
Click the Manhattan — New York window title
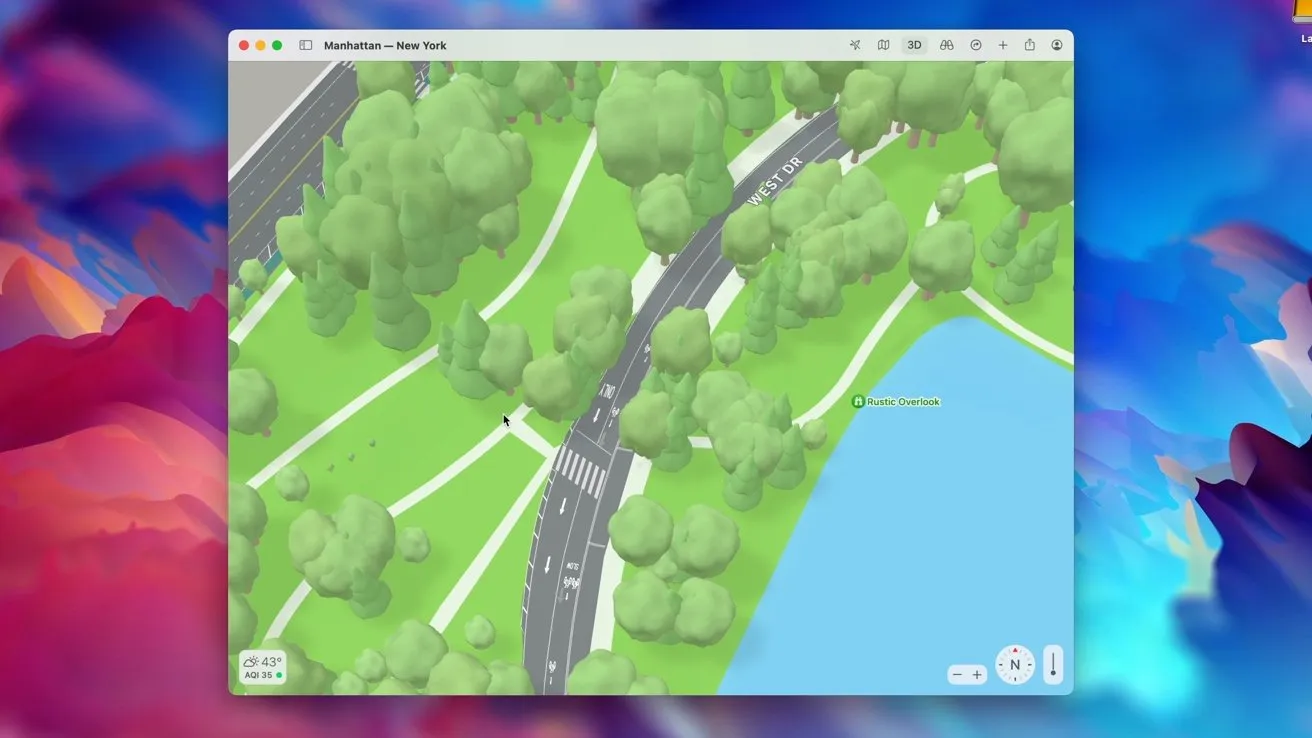click(x=385, y=45)
